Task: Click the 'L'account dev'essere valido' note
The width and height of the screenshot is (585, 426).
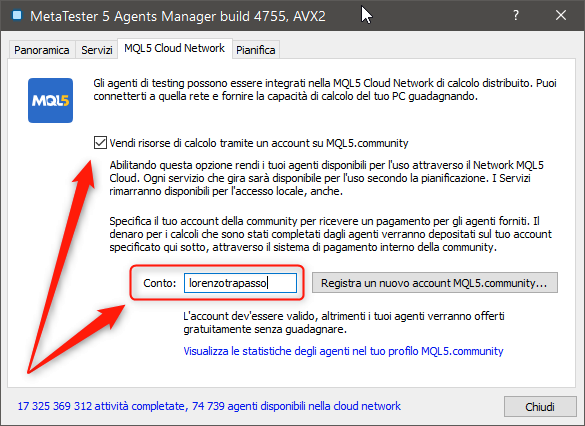Action: (344, 323)
